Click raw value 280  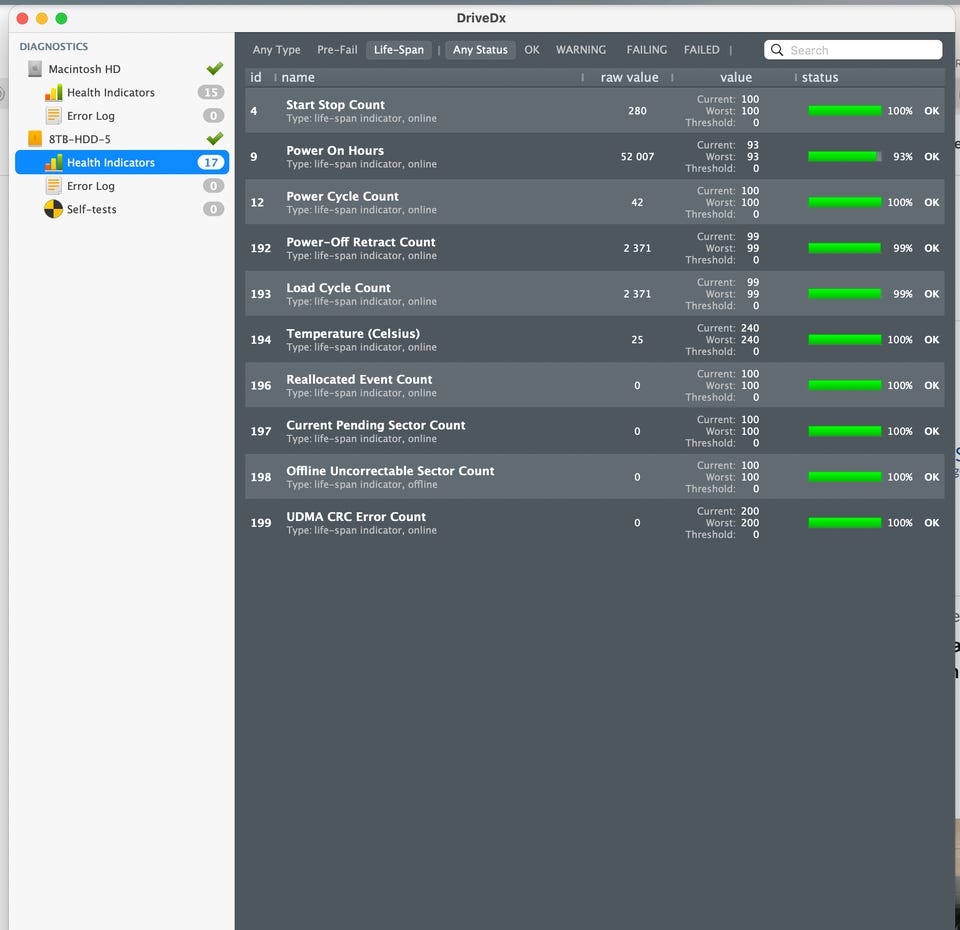click(x=637, y=111)
